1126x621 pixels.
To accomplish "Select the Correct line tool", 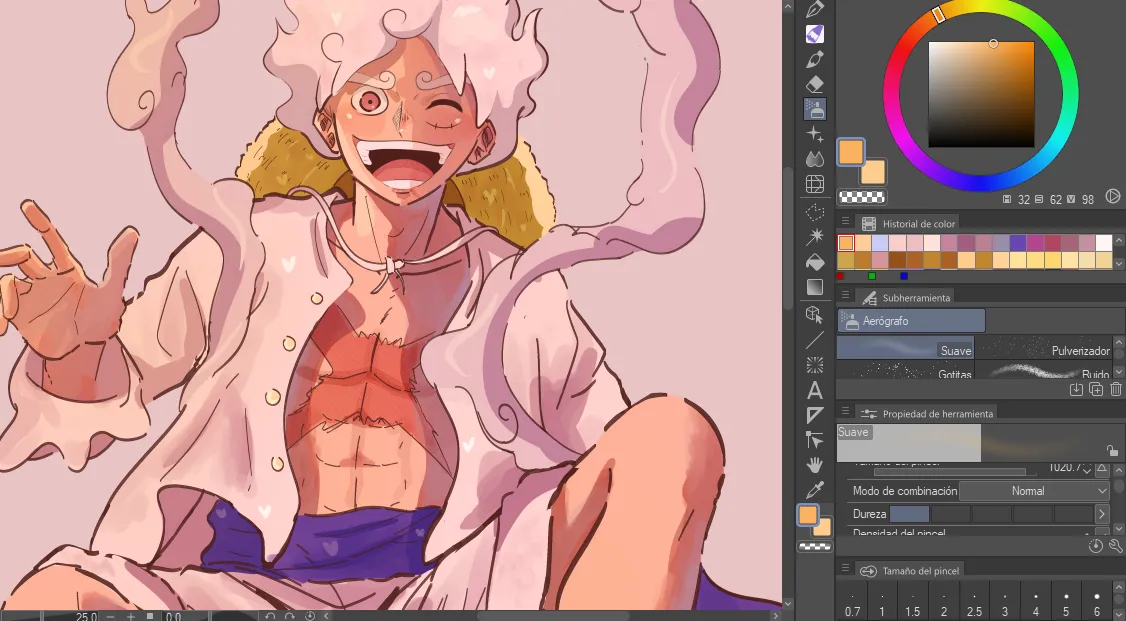I will click(814, 439).
